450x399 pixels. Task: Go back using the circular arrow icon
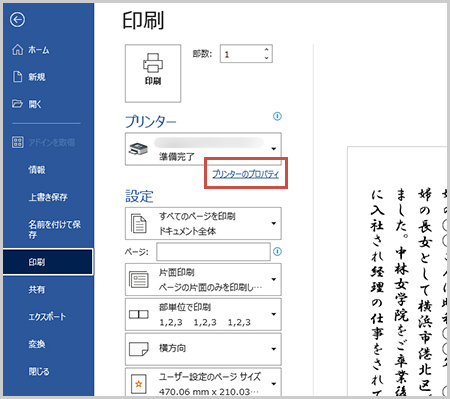click(x=17, y=20)
